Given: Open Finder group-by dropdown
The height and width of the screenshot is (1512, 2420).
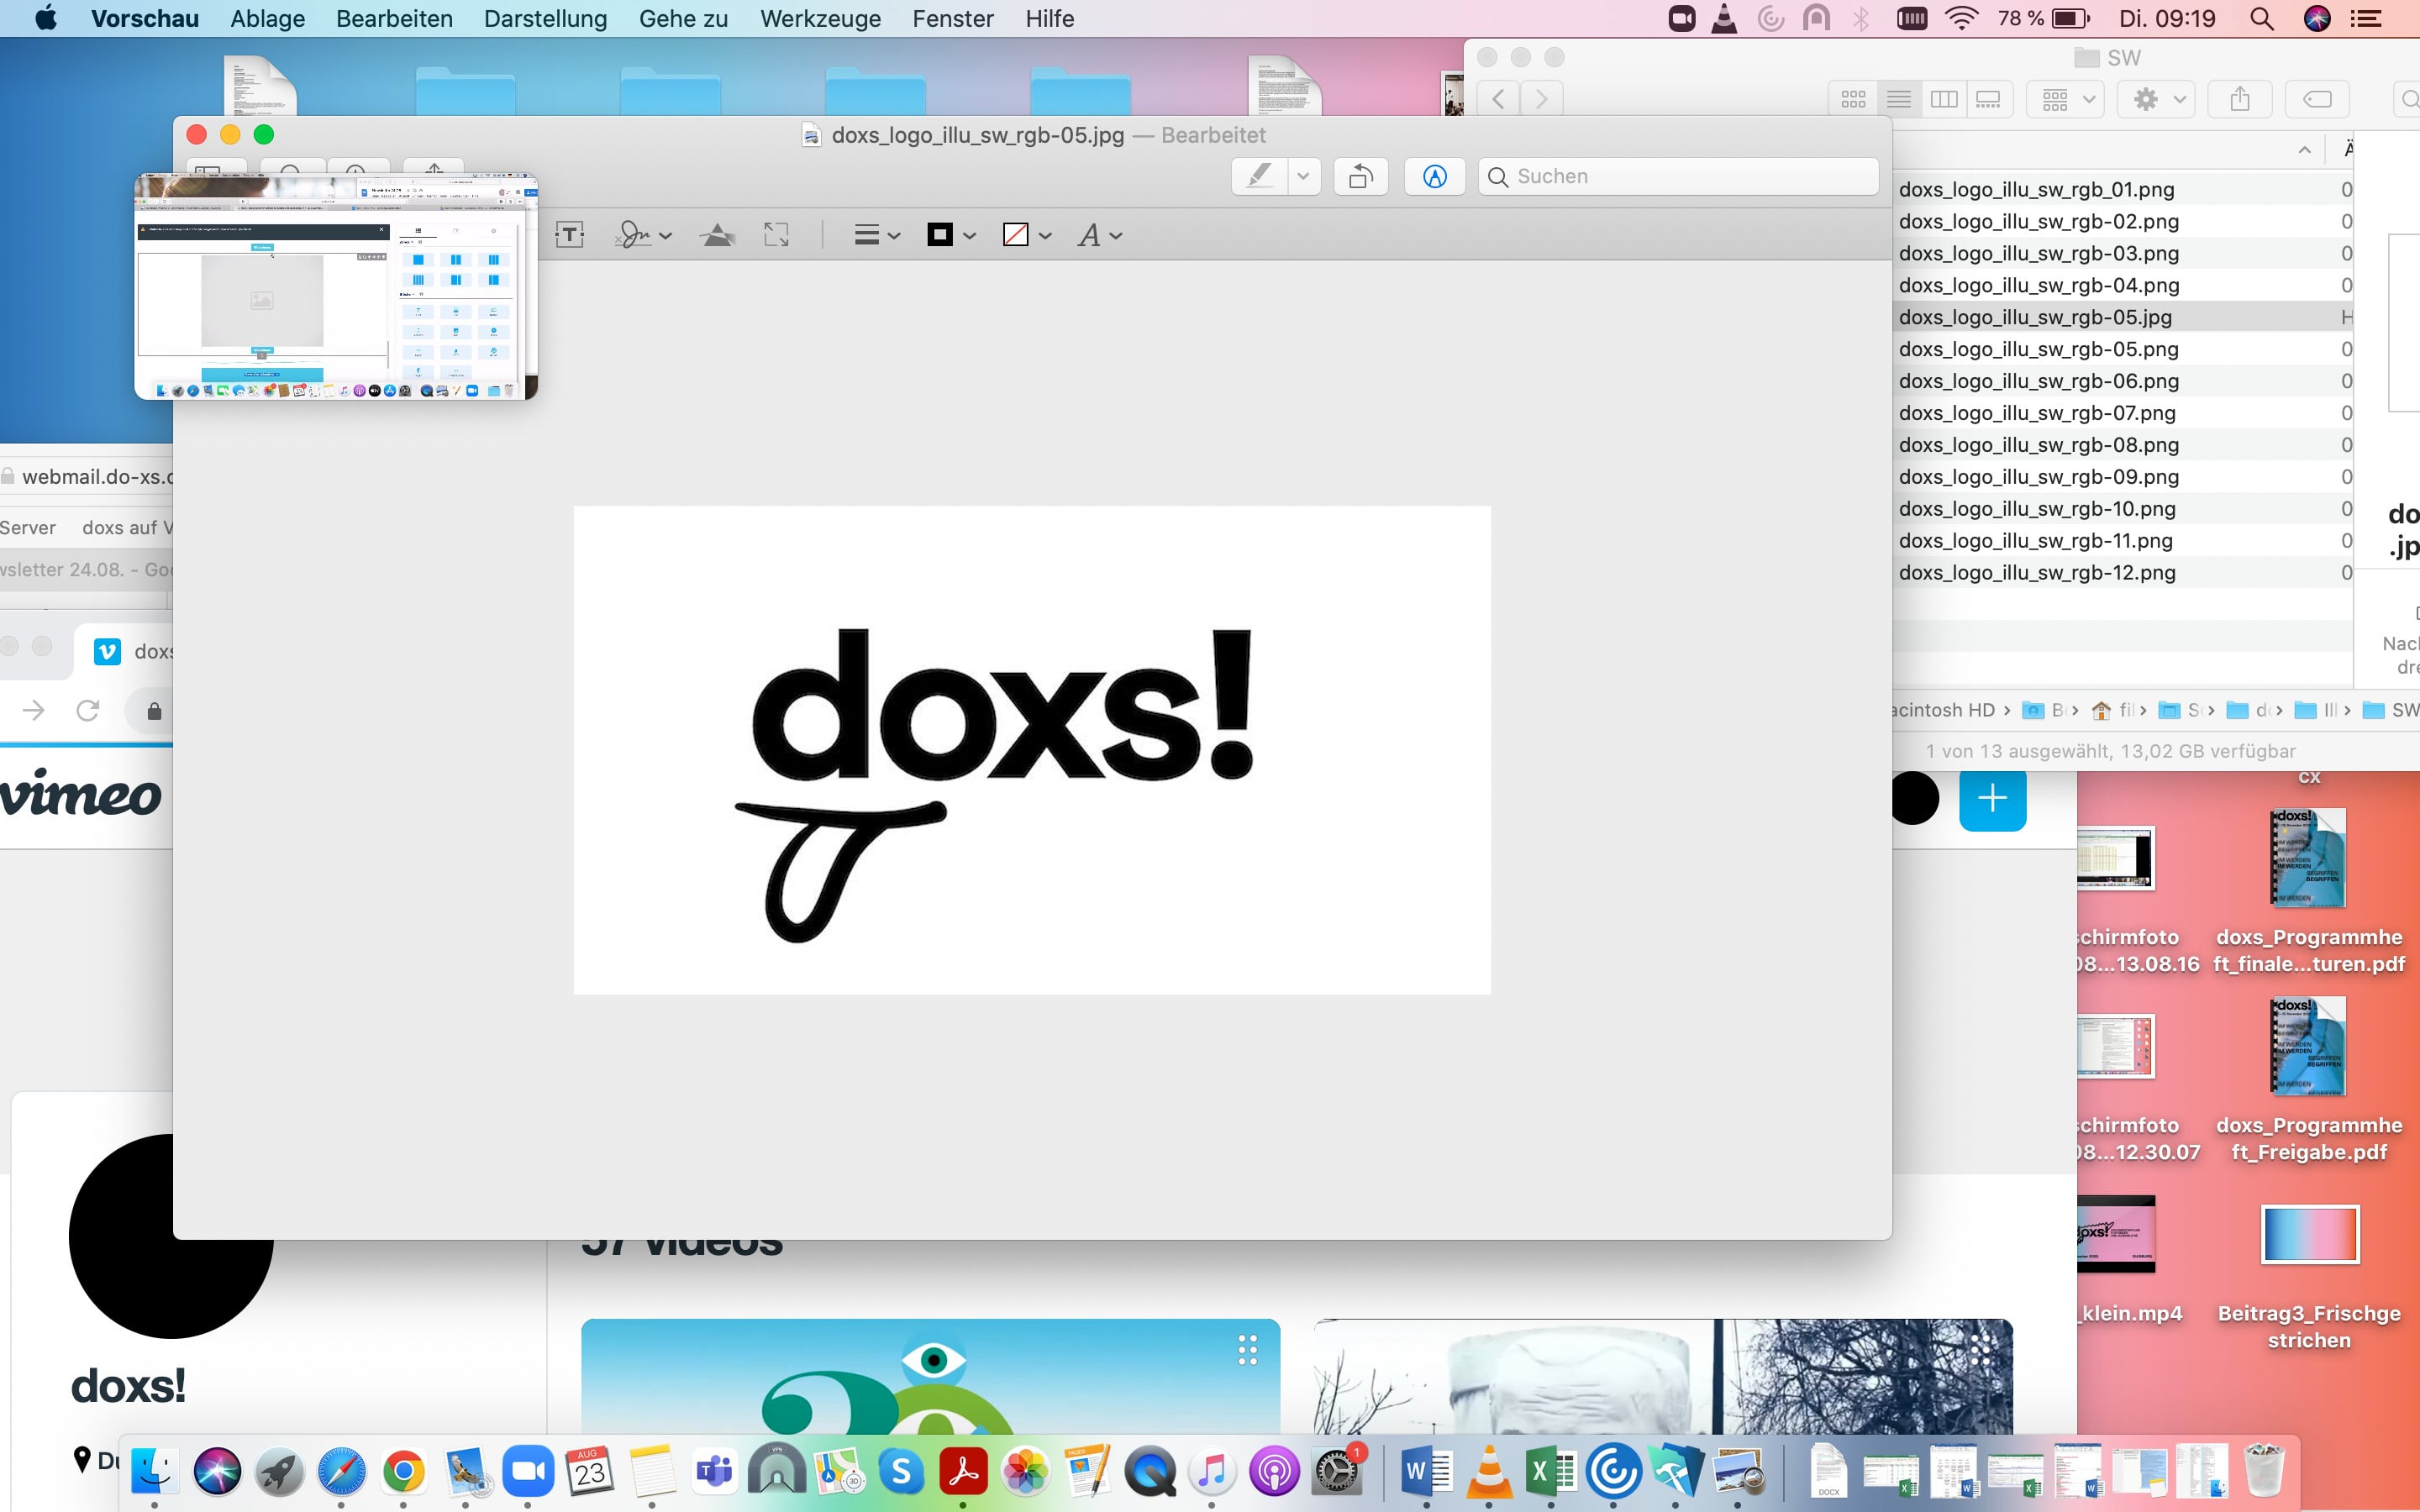Looking at the screenshot, I should click(2066, 99).
